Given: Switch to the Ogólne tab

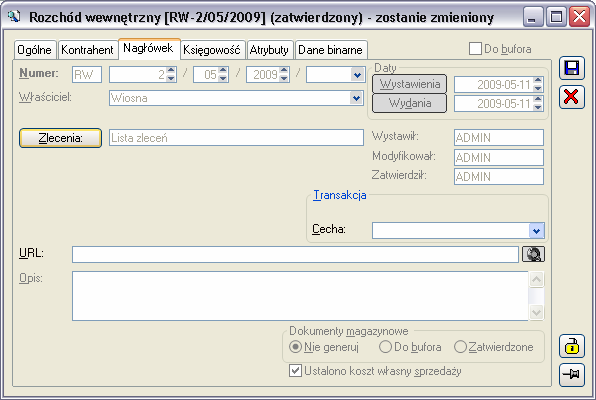Looking at the screenshot, I should [35, 50].
